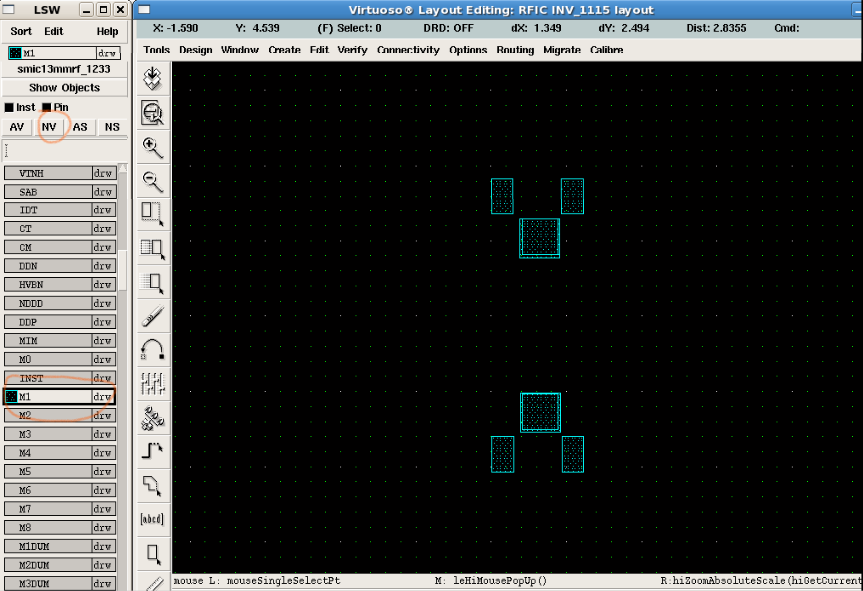The image size is (863, 591).
Task: Click the Zoom In magnifier icon
Action: pos(152,148)
